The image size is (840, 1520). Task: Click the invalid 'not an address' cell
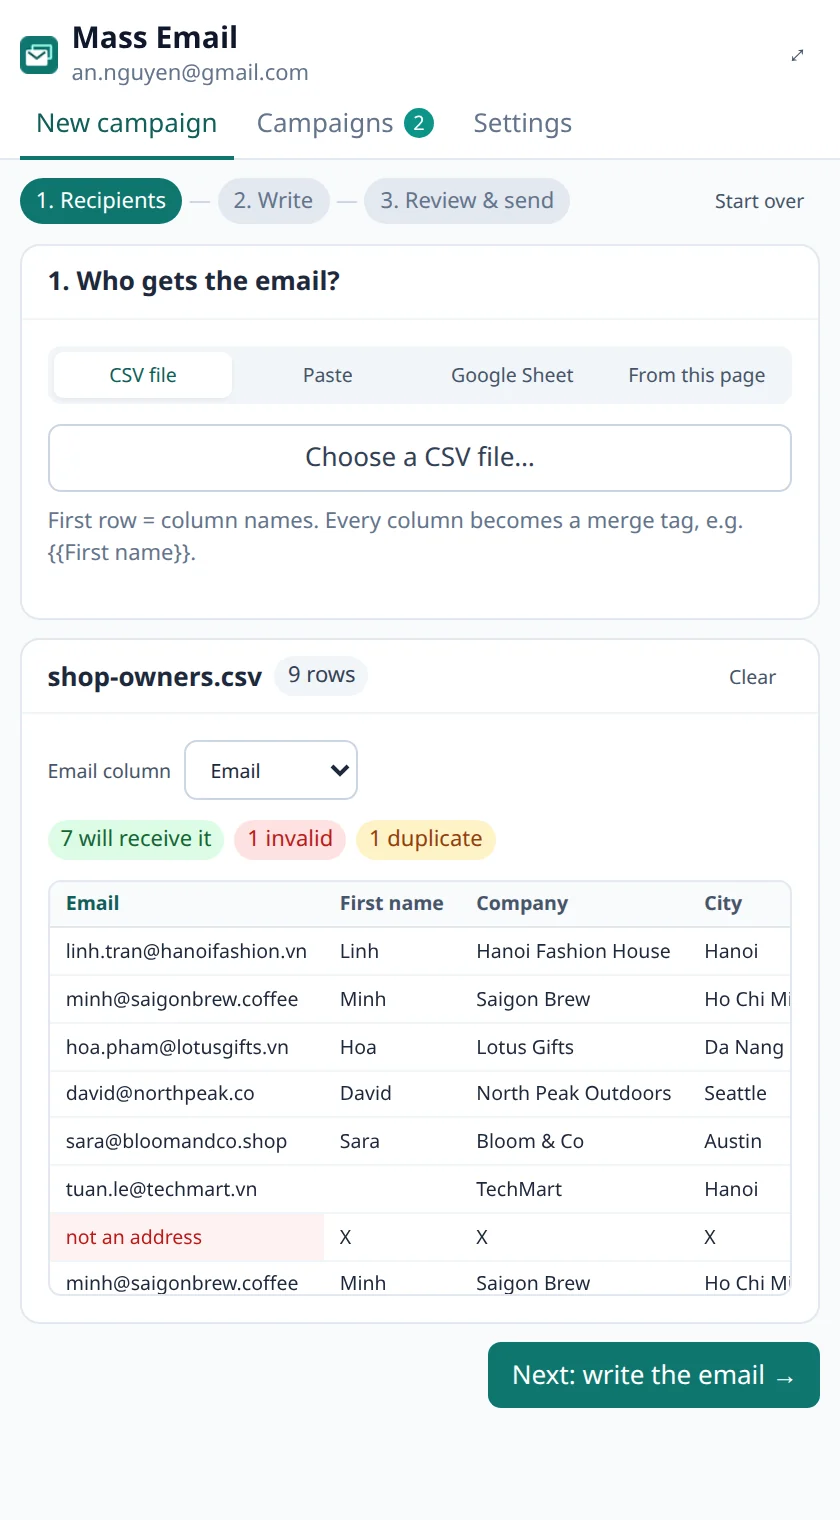coord(187,1237)
